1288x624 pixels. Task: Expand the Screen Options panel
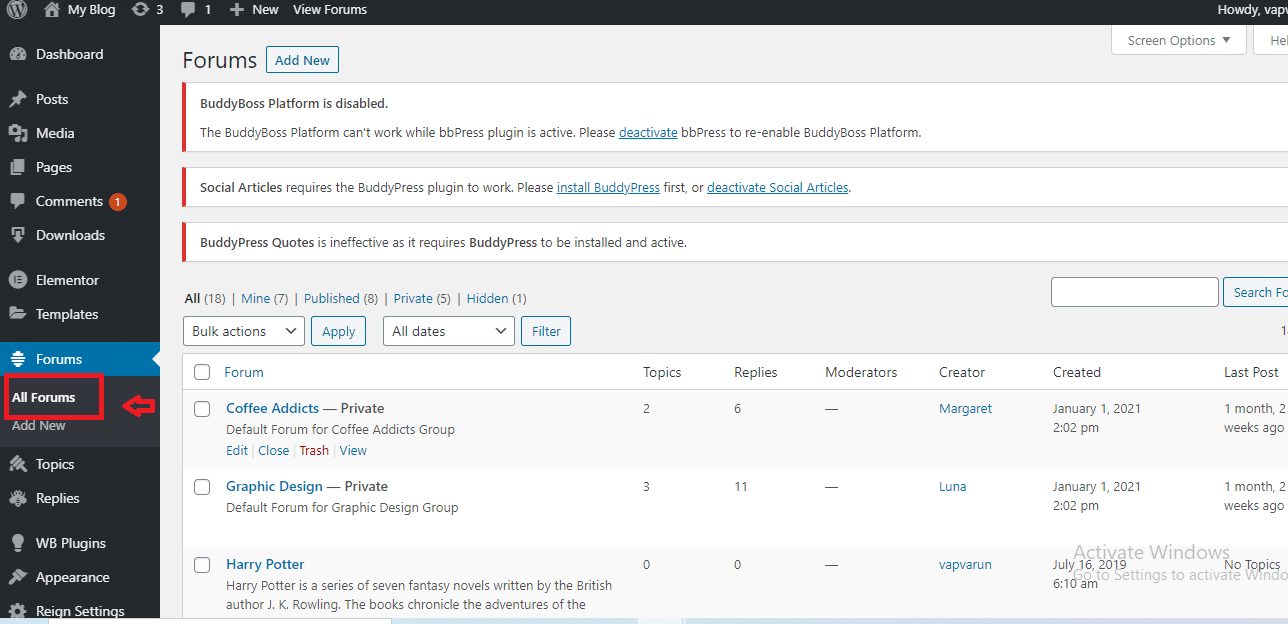pos(1179,40)
